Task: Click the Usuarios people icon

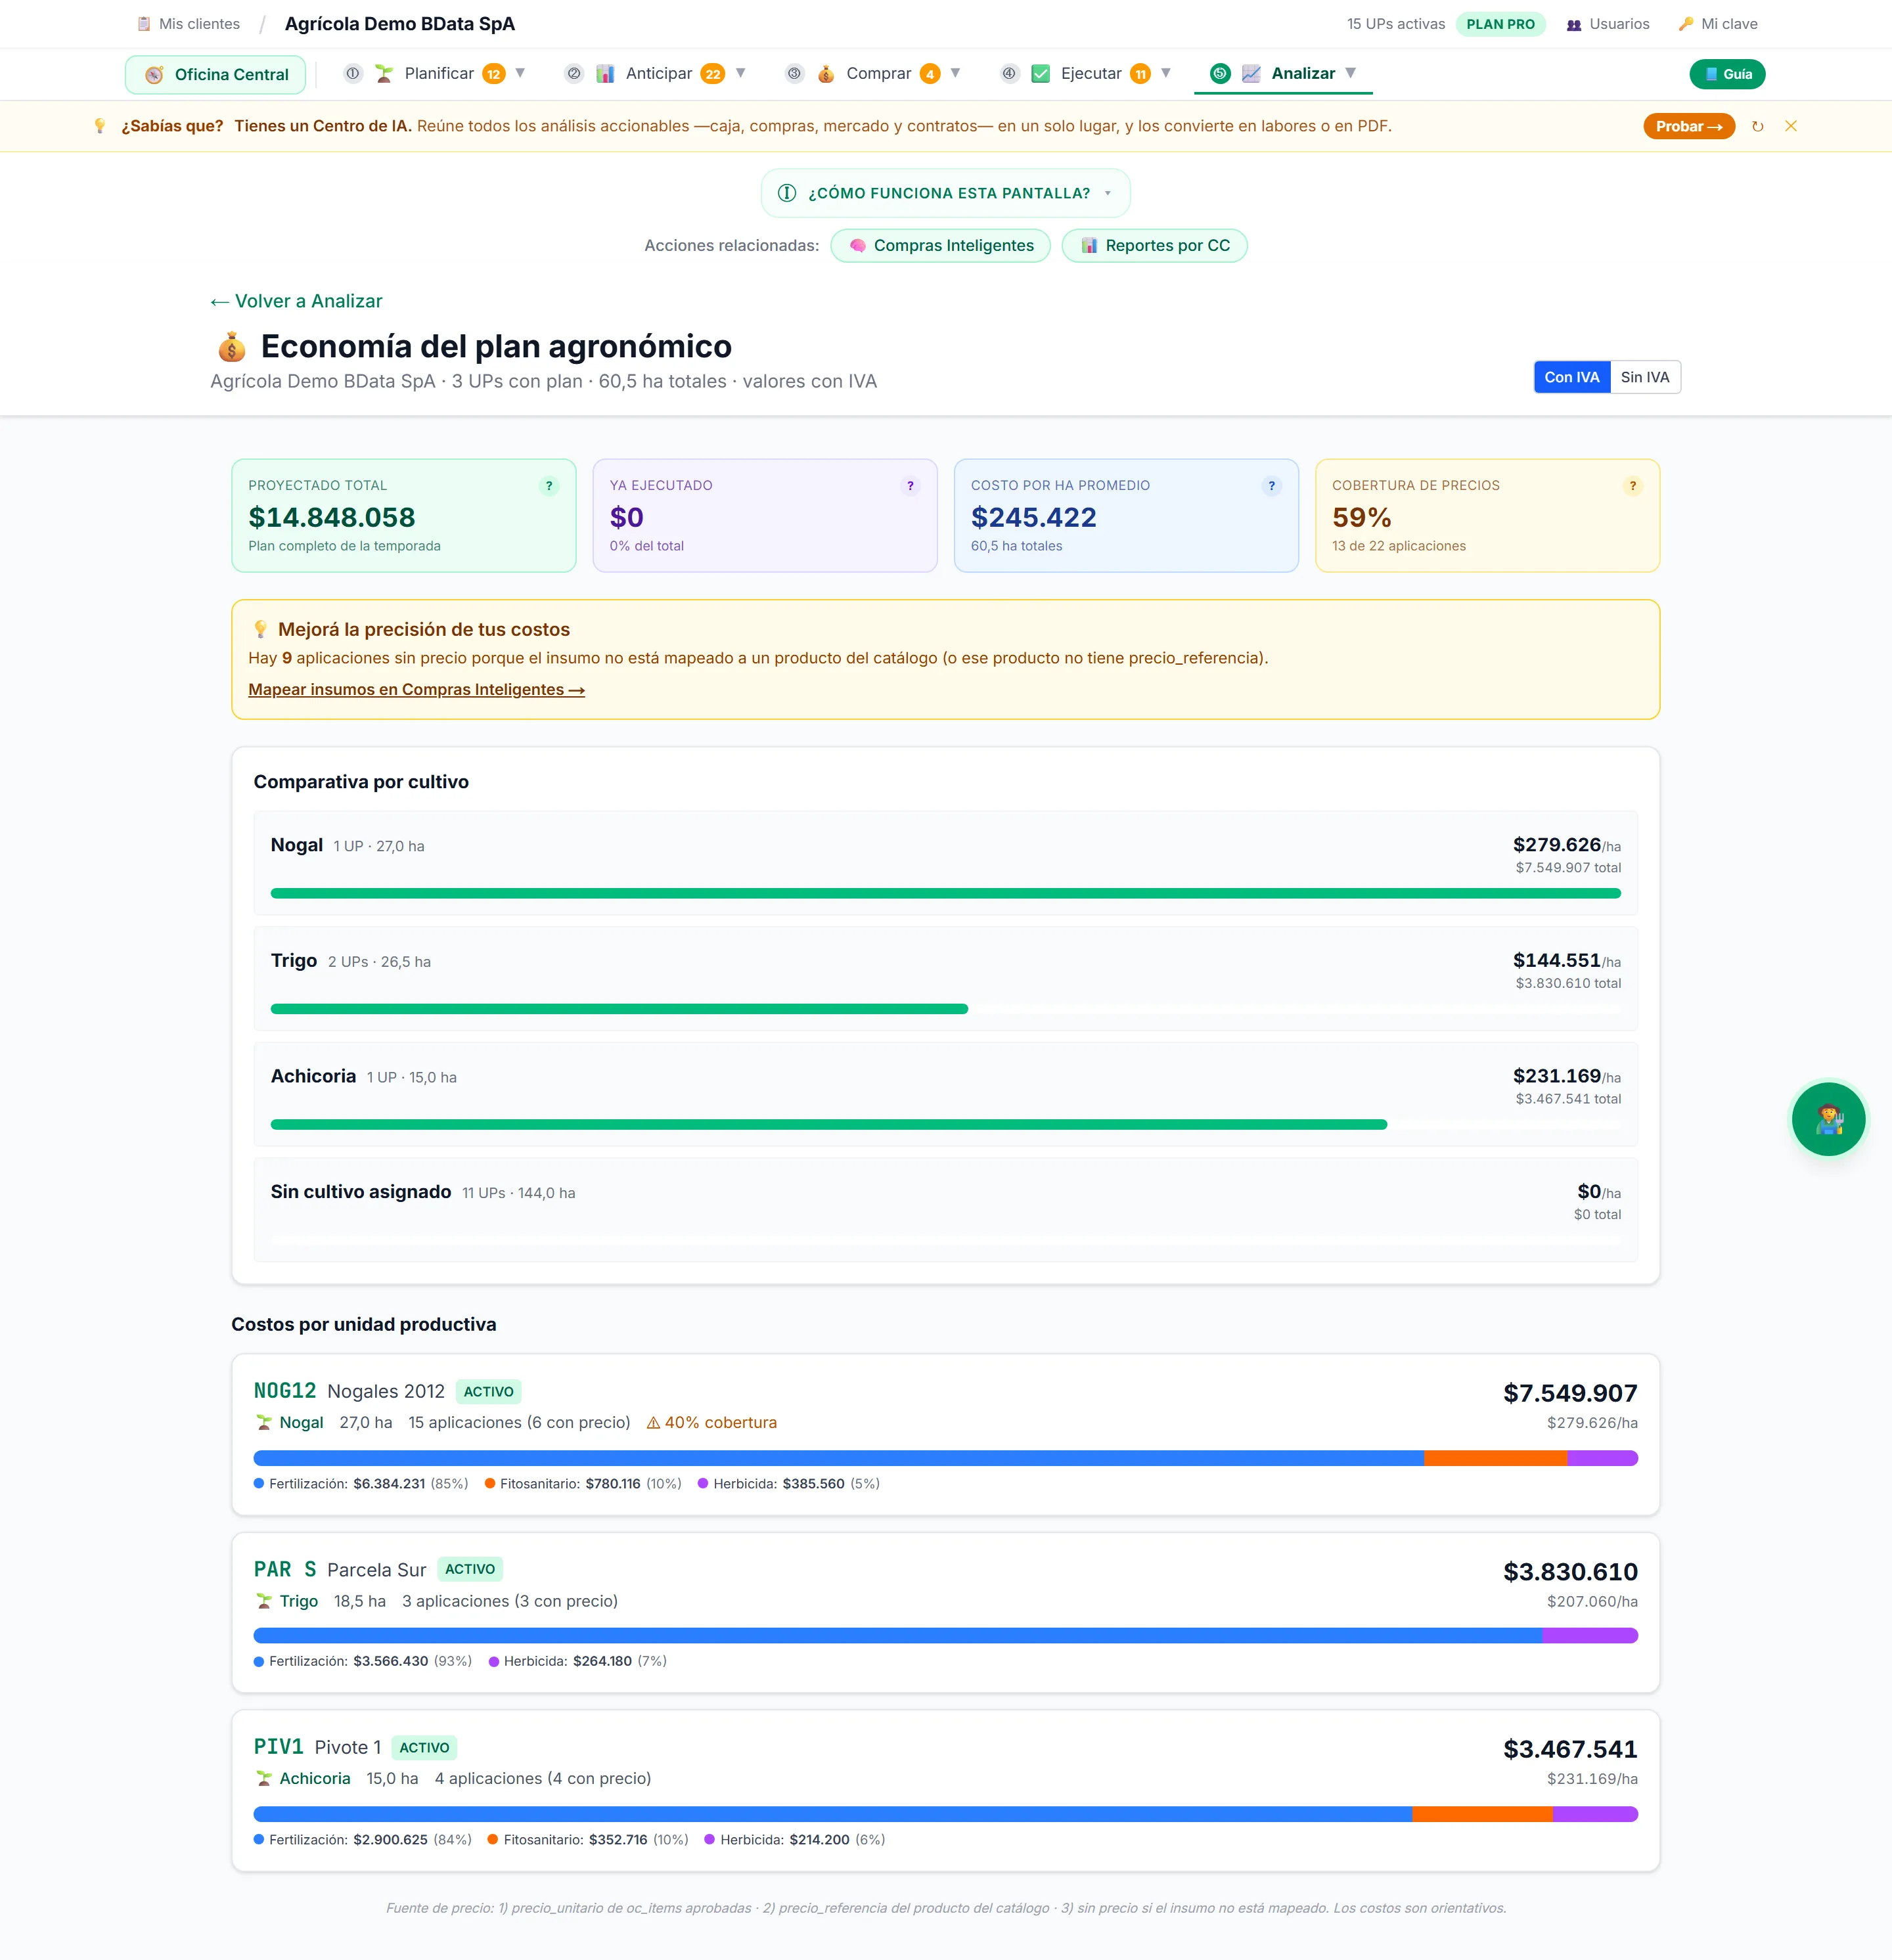Action: pos(1574,24)
